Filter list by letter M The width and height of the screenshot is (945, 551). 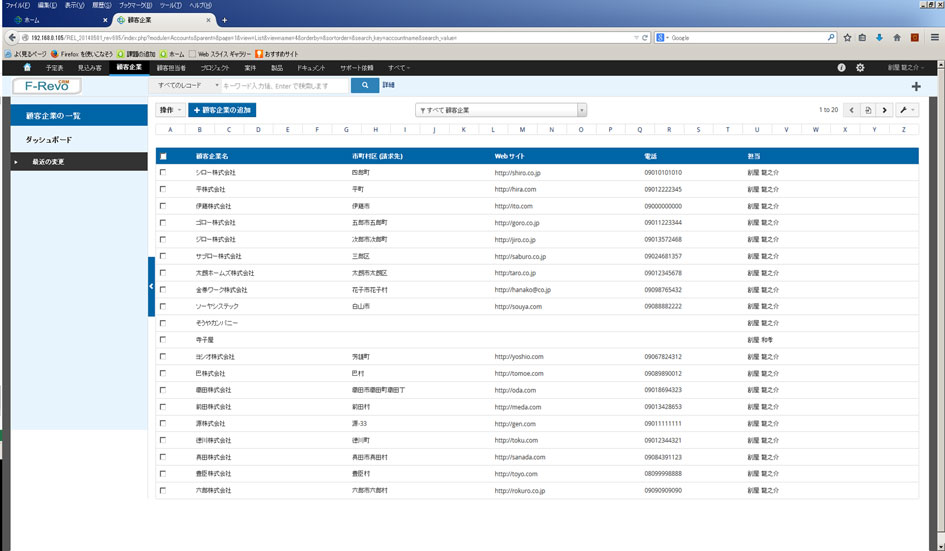522,130
